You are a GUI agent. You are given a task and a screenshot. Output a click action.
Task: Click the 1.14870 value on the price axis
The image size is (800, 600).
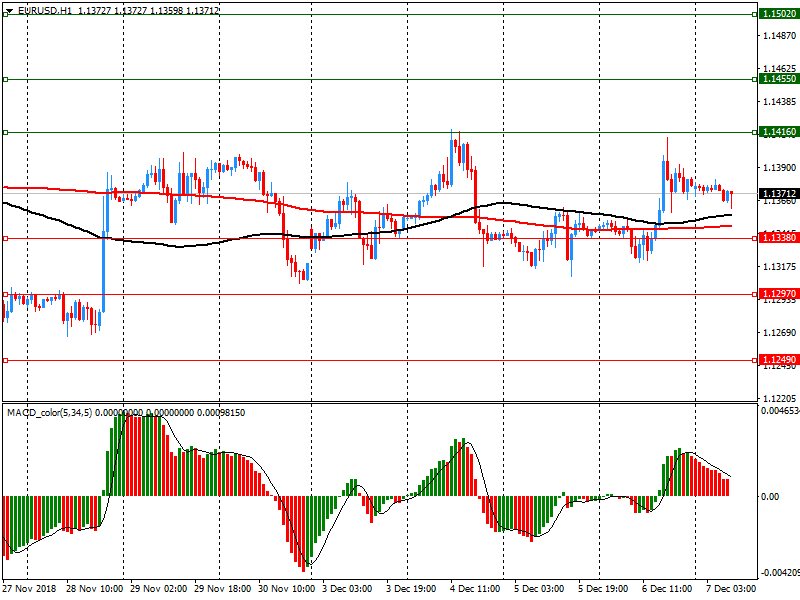779,35
